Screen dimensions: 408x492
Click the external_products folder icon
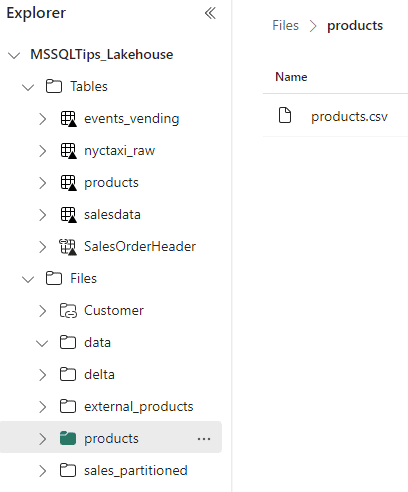pyautogui.click(x=68, y=406)
